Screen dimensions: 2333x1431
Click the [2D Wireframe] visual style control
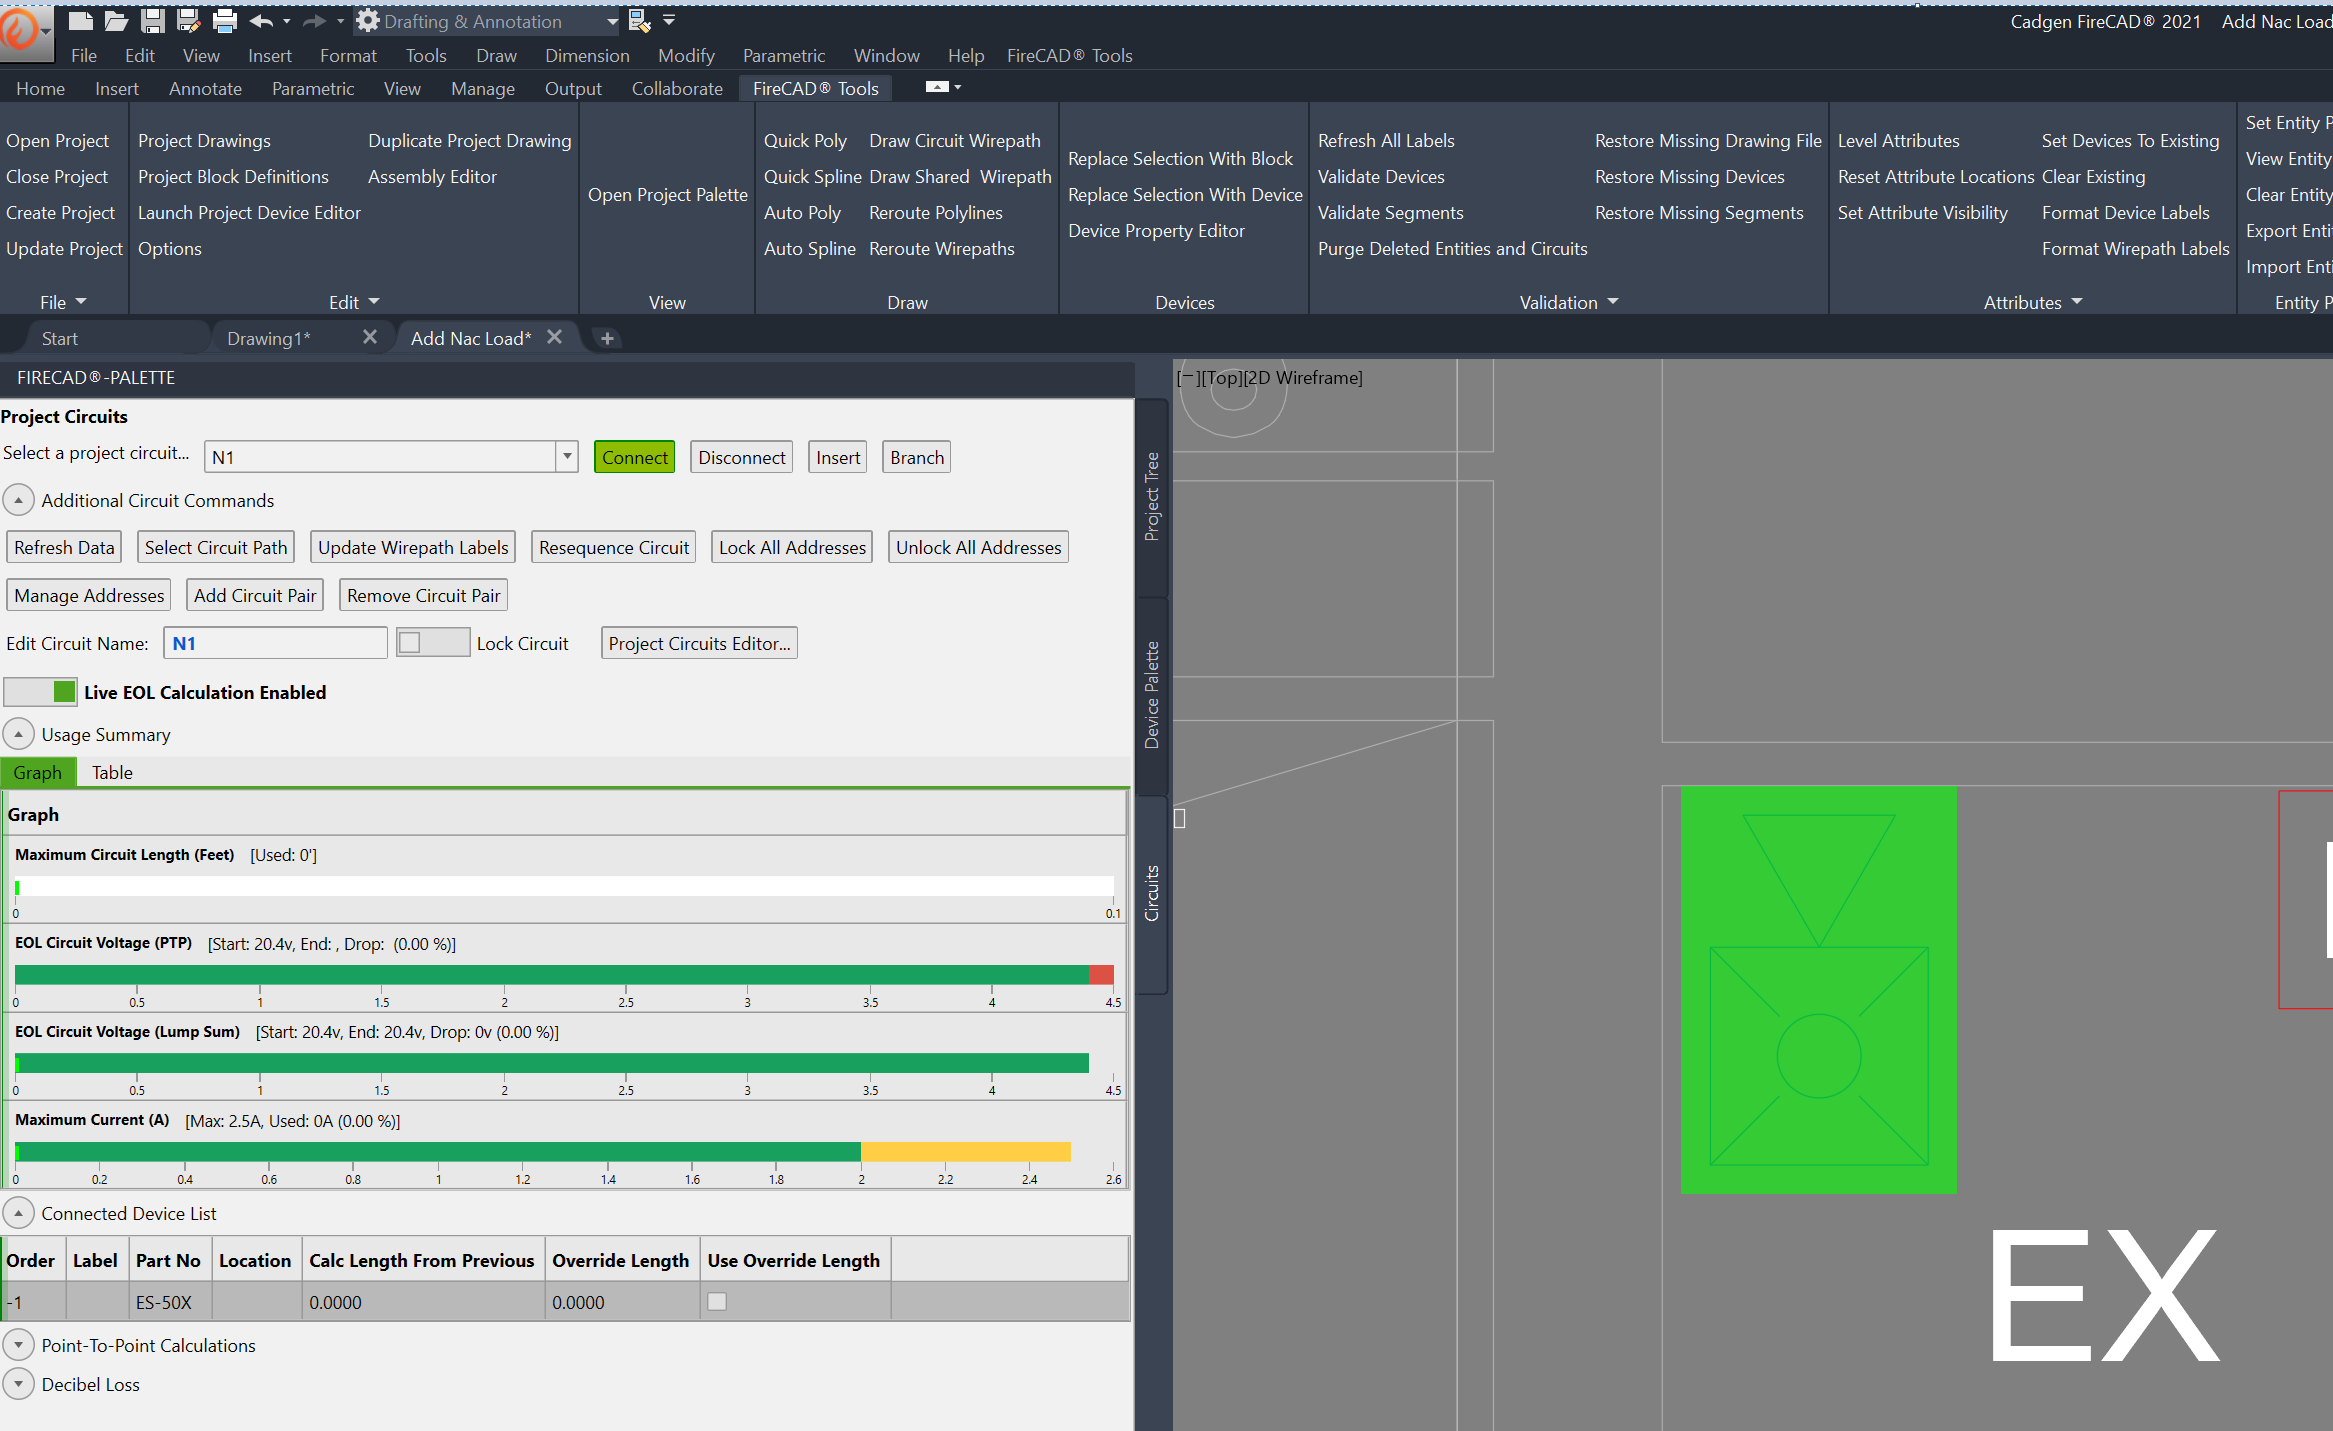point(1303,377)
